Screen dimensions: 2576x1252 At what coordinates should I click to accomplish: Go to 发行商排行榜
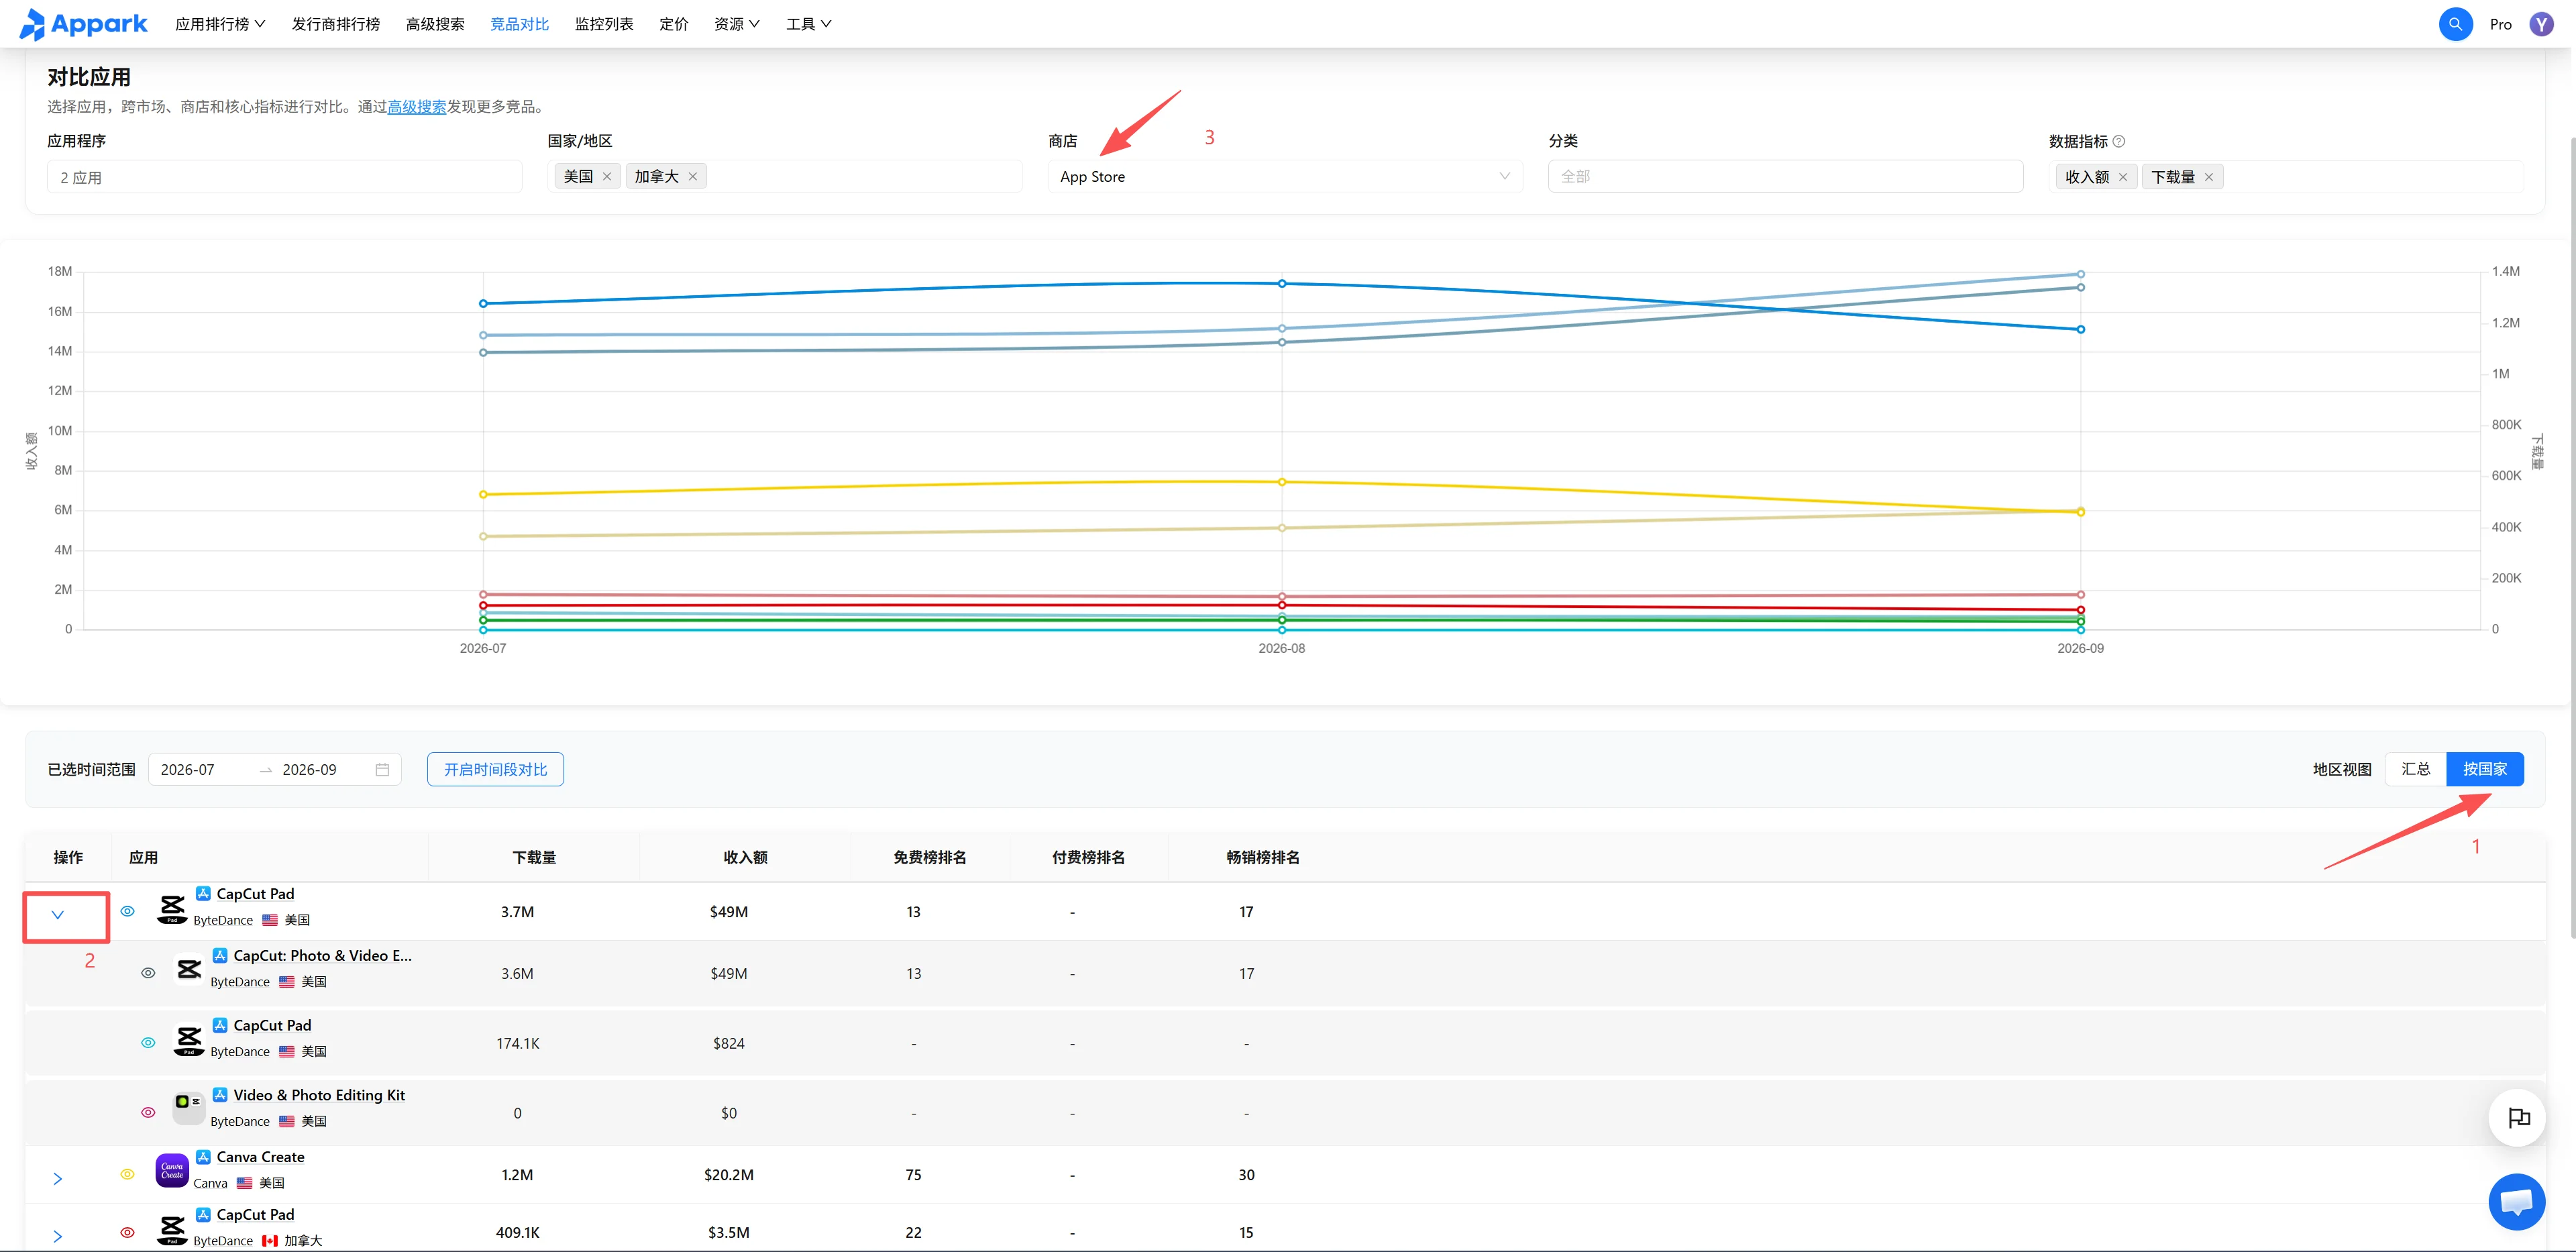pos(336,24)
